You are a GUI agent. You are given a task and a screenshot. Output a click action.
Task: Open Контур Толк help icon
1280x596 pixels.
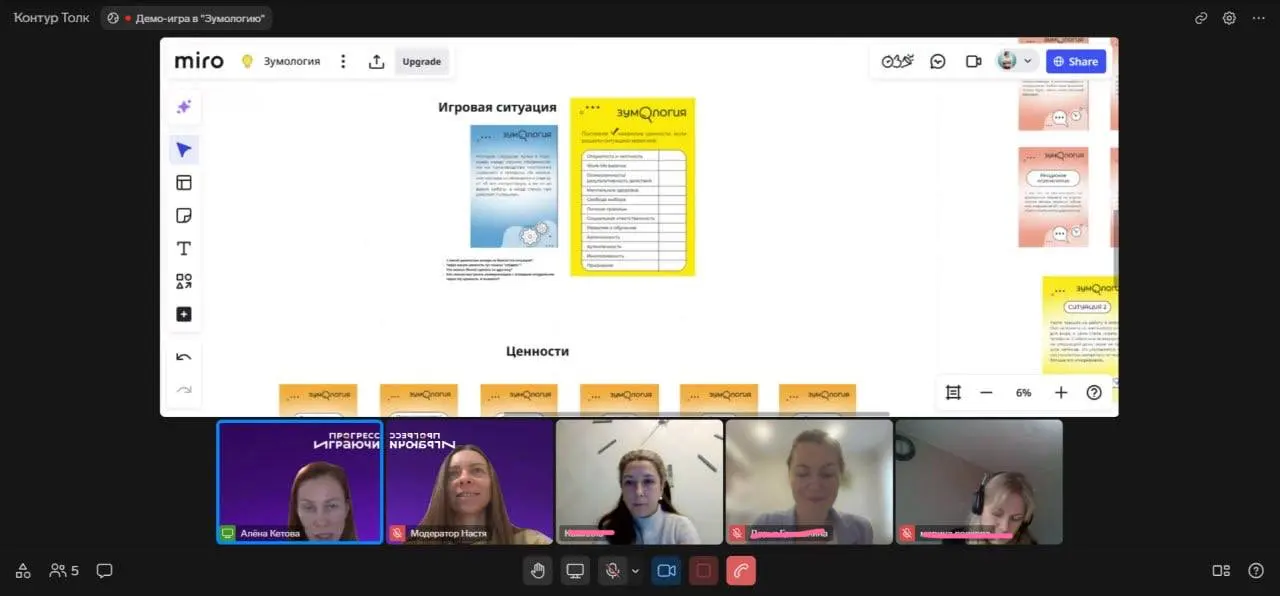[x=1256, y=571]
